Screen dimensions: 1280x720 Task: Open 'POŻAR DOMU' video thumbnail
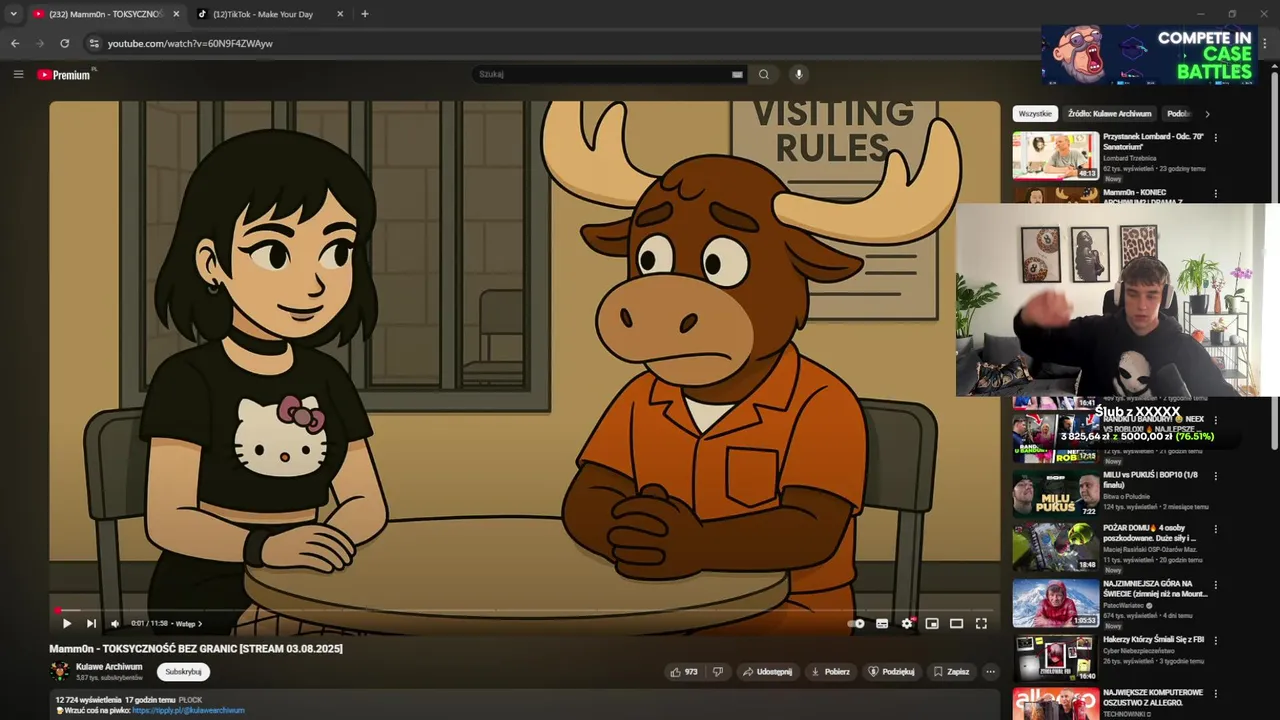coord(1055,546)
